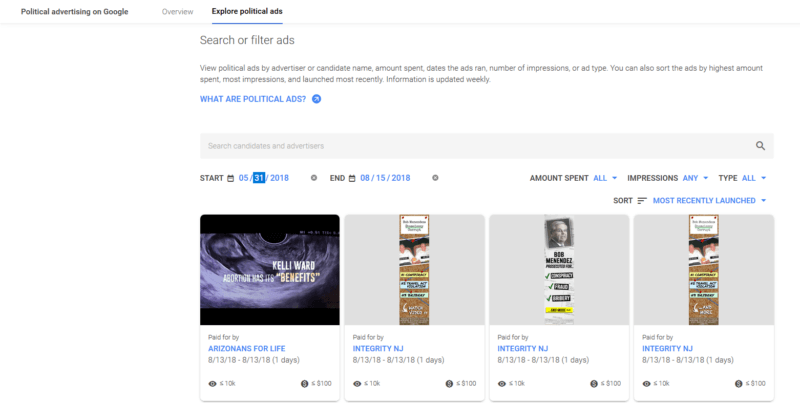The width and height of the screenshot is (800, 403).
Task: Open the INTEGRITY NJ link on the fourth card
Action: [667, 348]
